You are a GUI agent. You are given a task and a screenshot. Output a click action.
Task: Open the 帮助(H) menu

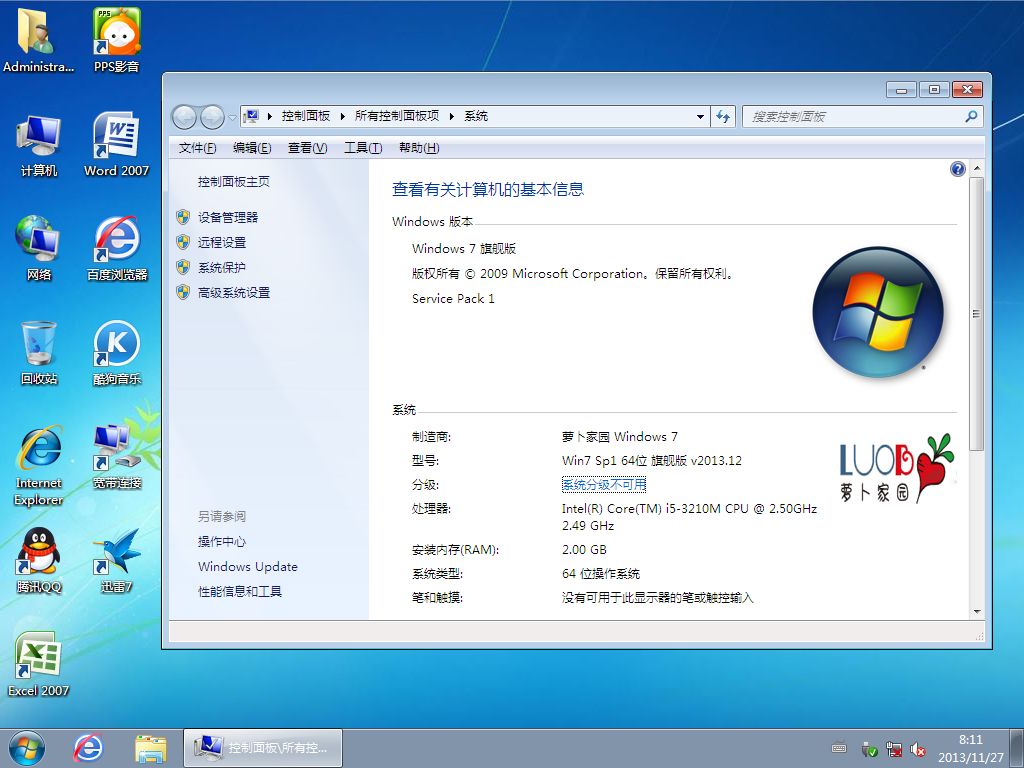click(x=419, y=148)
